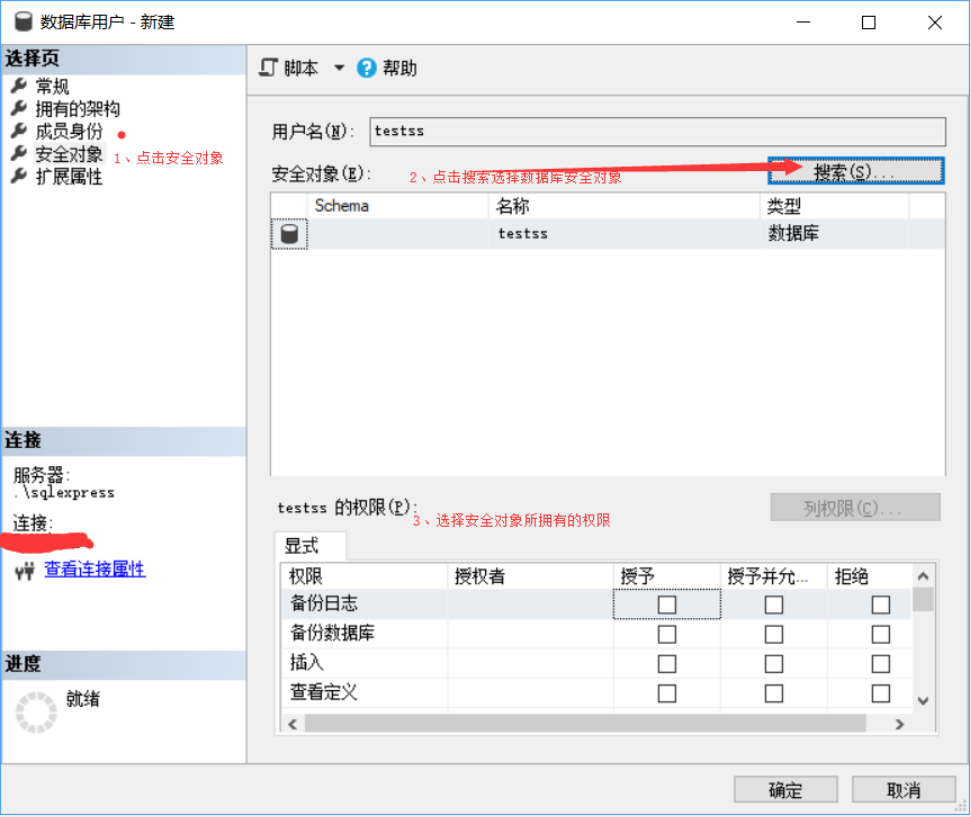
Task: Check 拒绝 for 插入
Action: click(881, 664)
